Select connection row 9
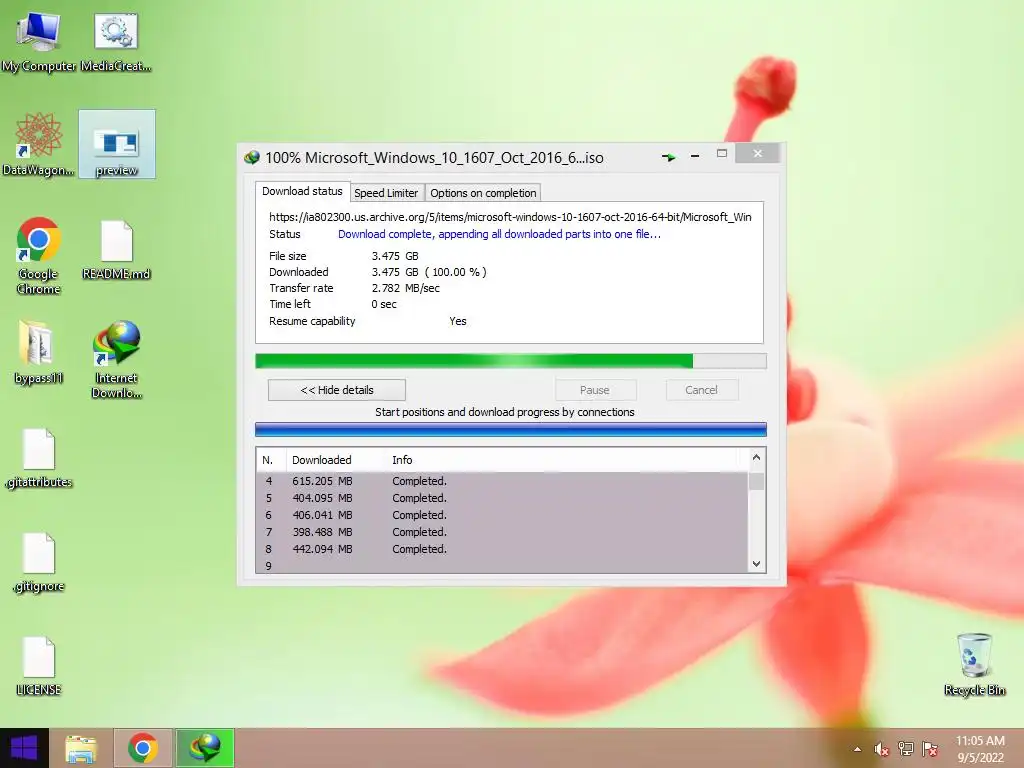This screenshot has height=768, width=1024. point(502,566)
